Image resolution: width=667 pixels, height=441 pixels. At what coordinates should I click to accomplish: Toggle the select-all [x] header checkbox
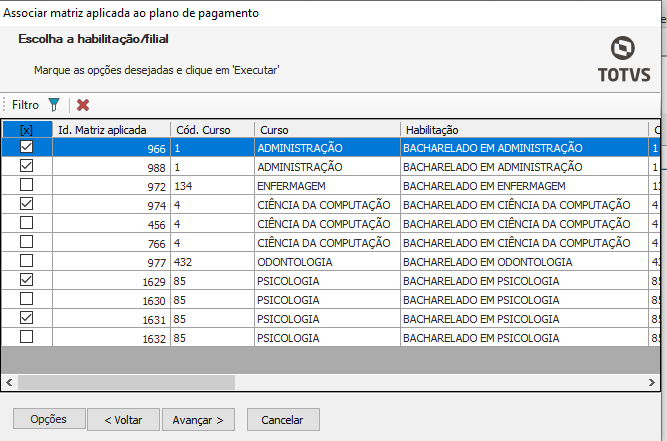tap(27, 130)
